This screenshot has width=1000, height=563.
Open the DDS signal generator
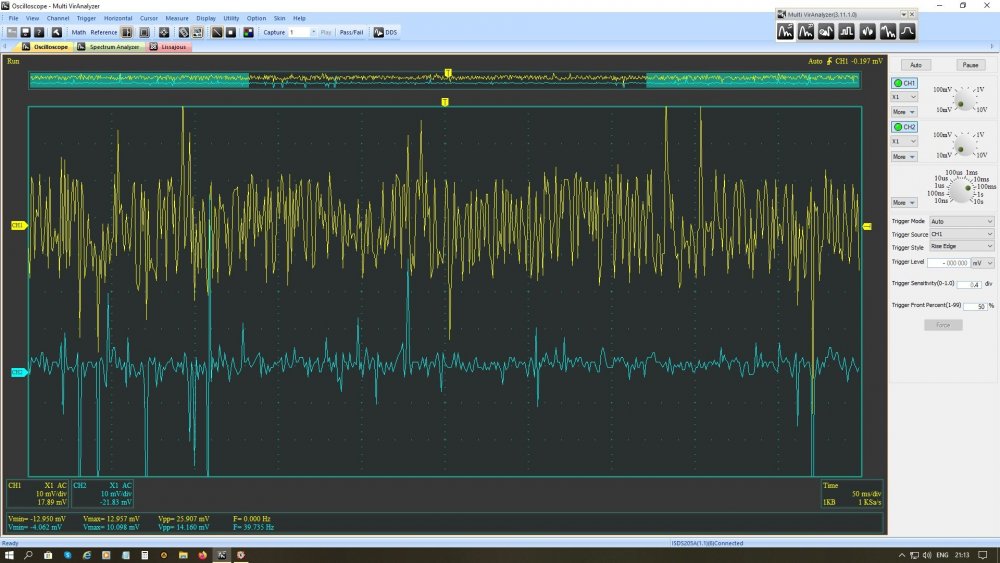(385, 32)
